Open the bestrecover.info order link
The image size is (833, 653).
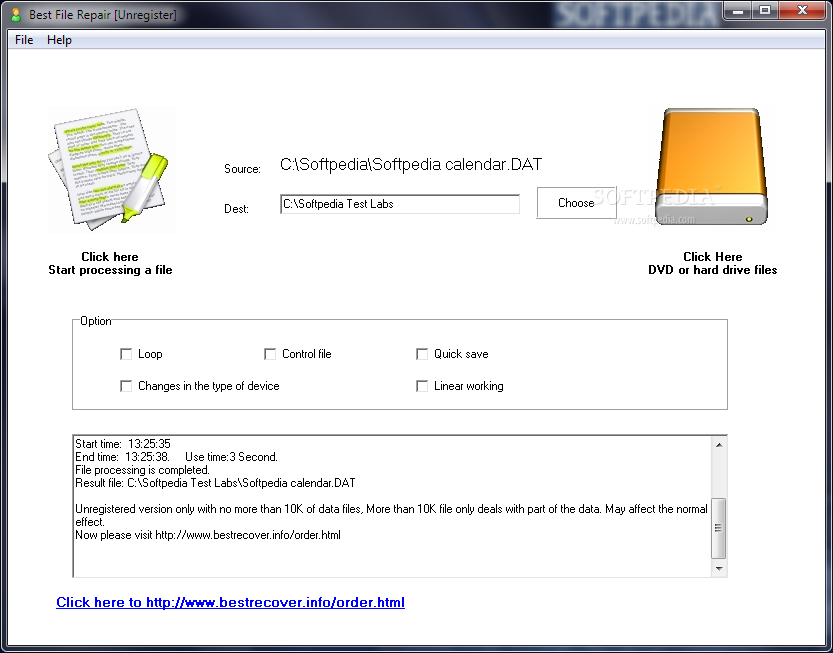pos(231,603)
